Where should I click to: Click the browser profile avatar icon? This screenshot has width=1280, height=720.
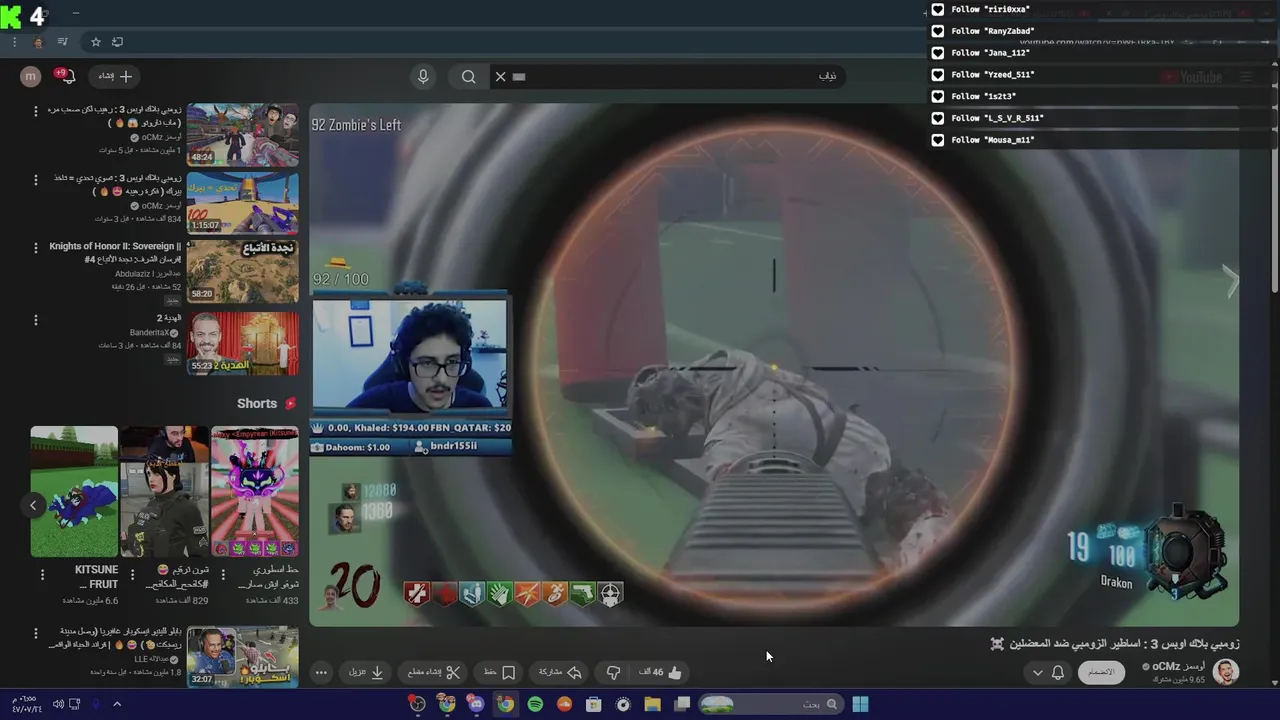pos(38,42)
